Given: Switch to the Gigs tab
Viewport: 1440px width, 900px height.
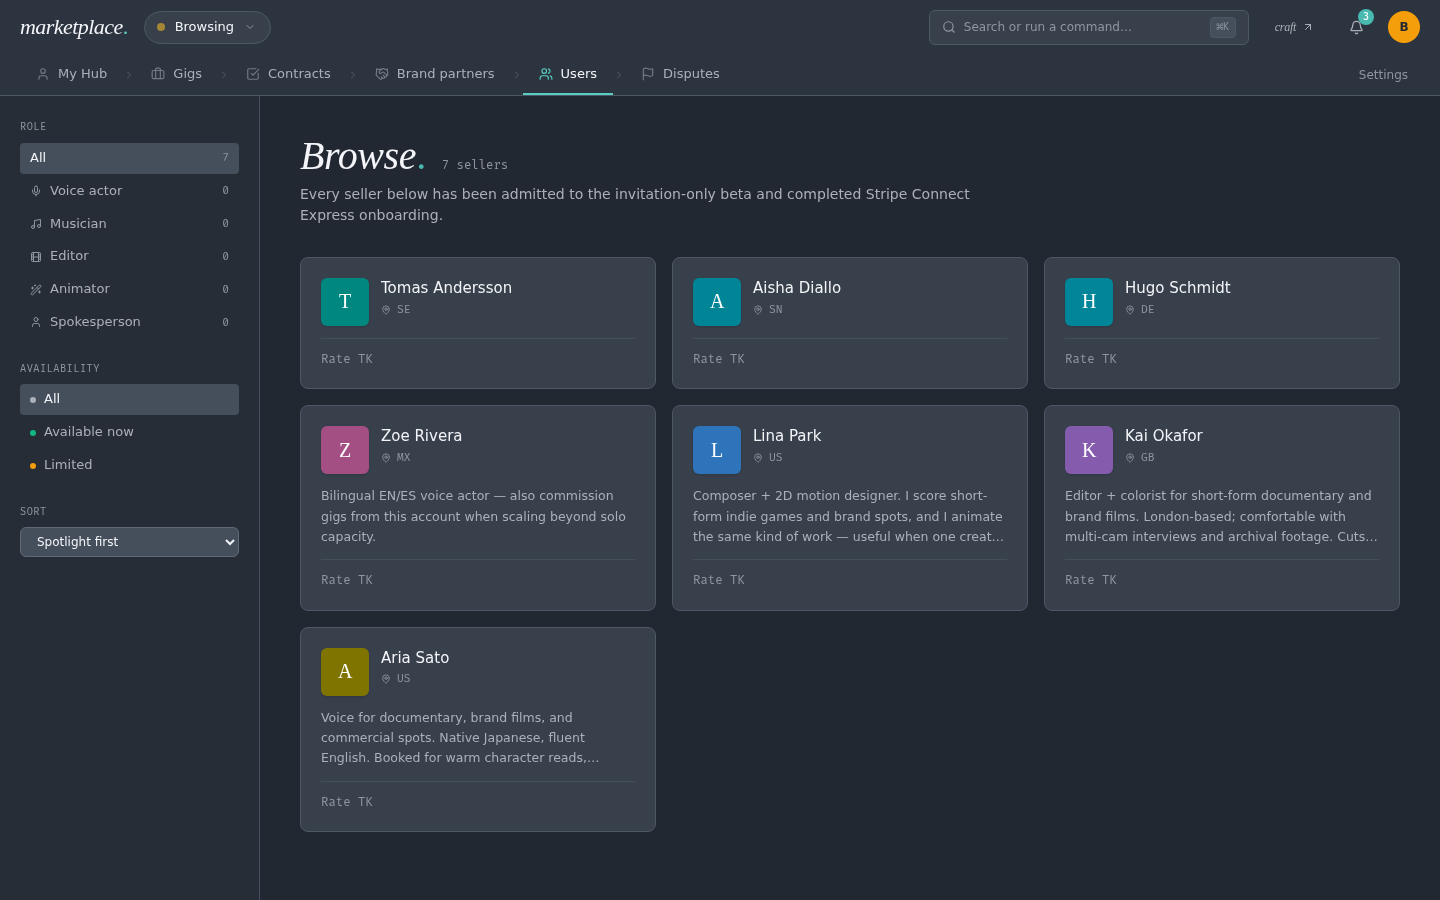Looking at the screenshot, I should click(177, 74).
